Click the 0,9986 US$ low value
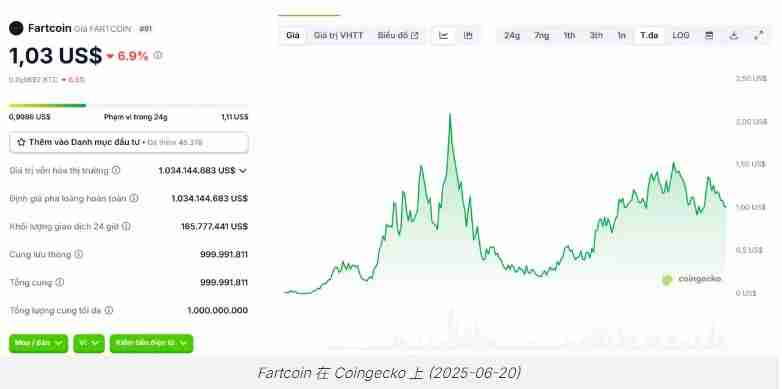Image resolution: width=782 pixels, height=389 pixels. [x=29, y=117]
